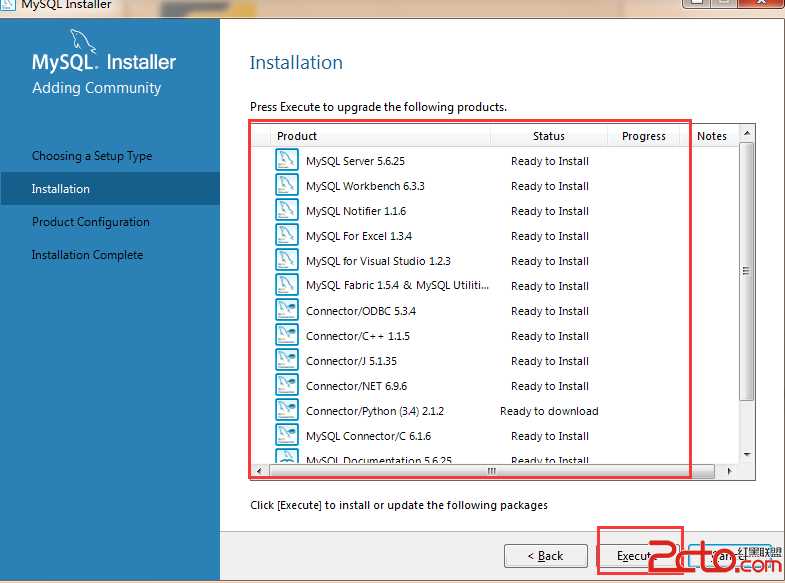Click the 'Adding Community' subtitle text

click(x=97, y=88)
